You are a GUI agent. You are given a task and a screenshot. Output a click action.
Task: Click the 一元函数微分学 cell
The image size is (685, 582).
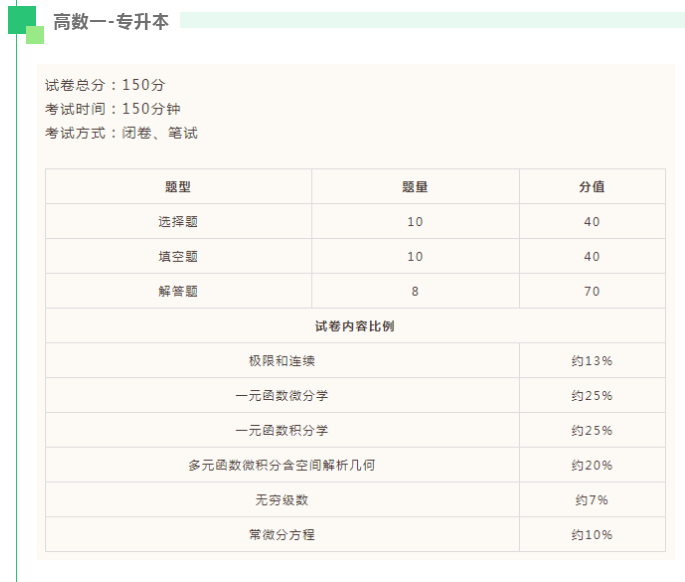[282, 396]
